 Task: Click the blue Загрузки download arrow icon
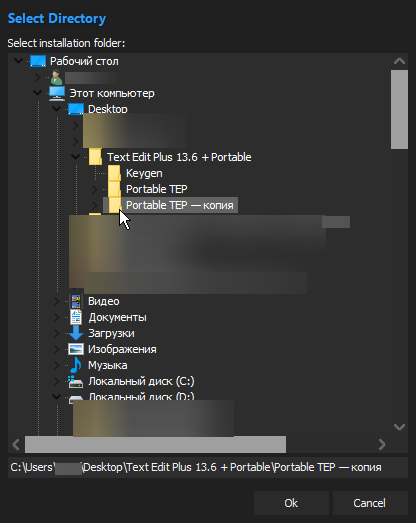[x=76, y=333]
